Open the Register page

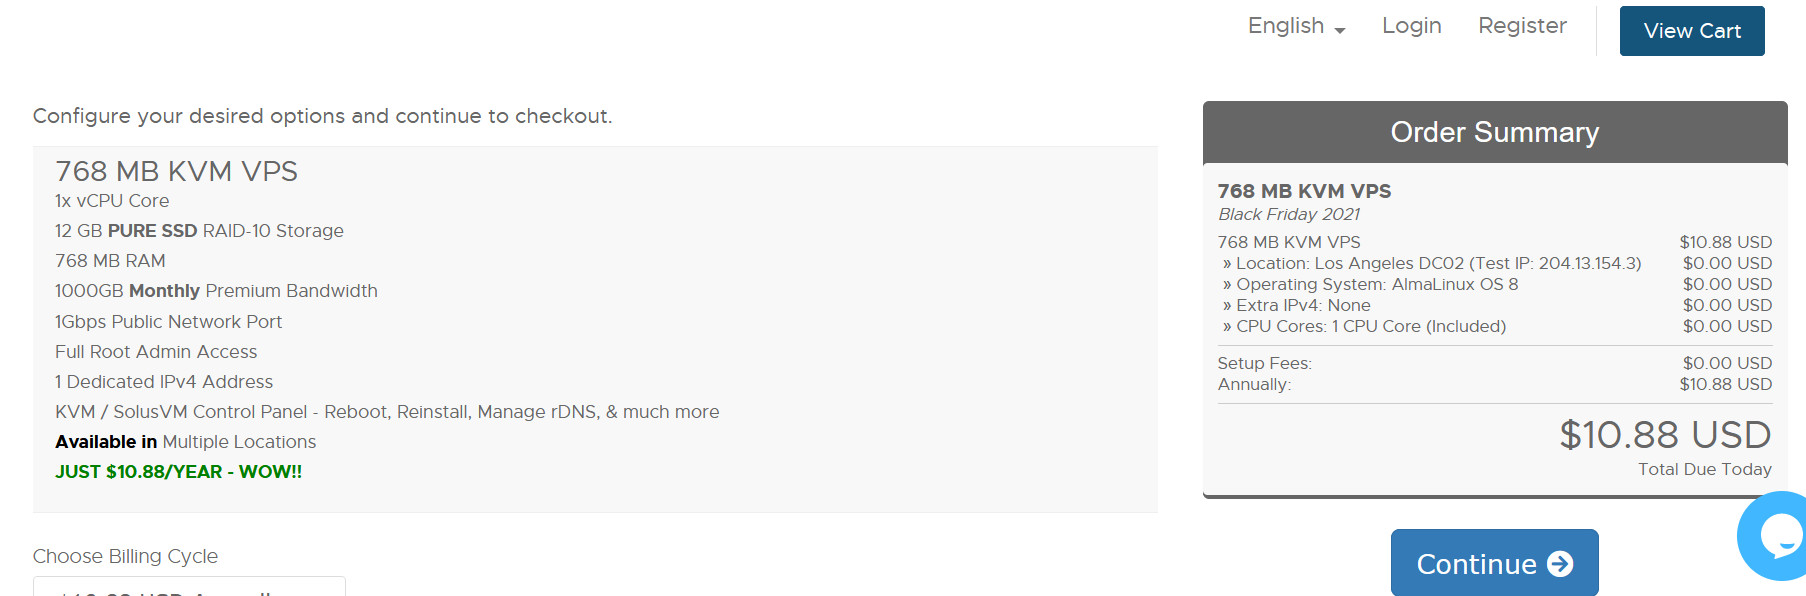1522,26
